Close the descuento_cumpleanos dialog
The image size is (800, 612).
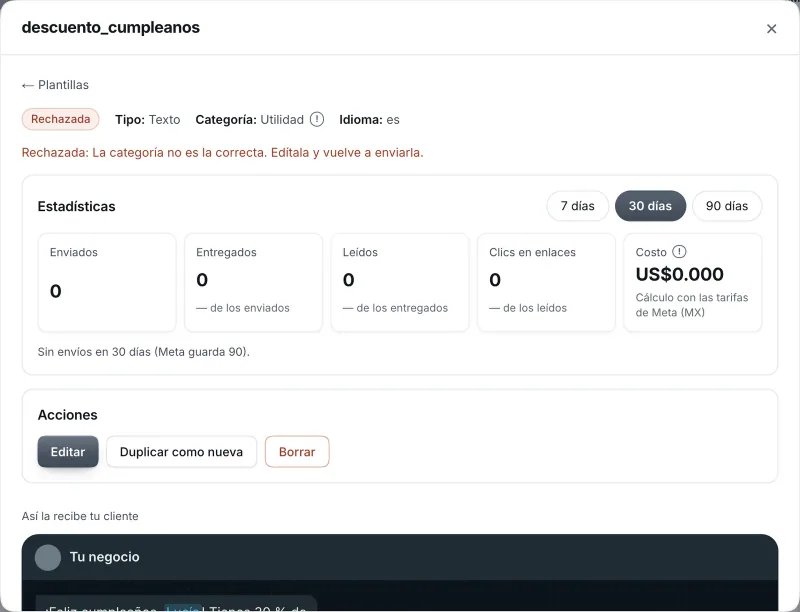(x=771, y=29)
